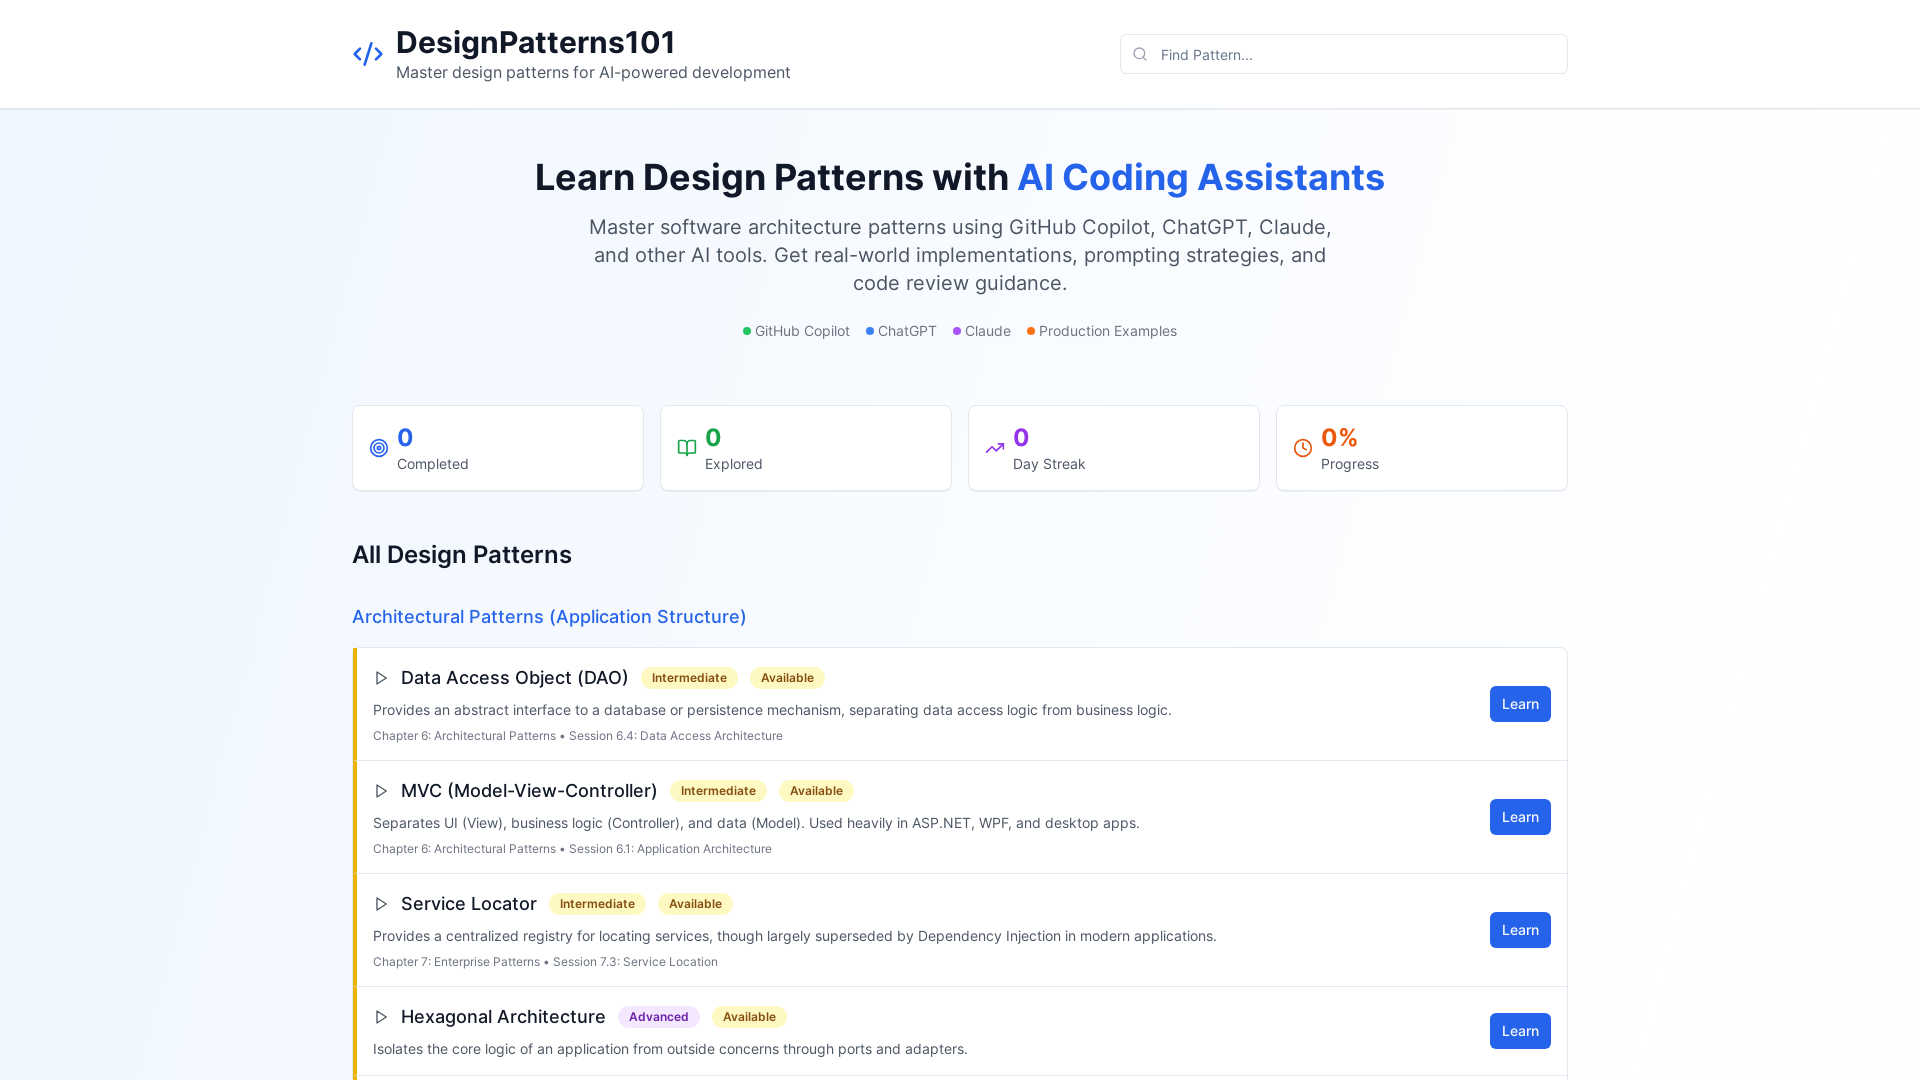Click the green GitHub Copilot legend dot
Screen dimensions: 1920x1080
tap(746, 331)
